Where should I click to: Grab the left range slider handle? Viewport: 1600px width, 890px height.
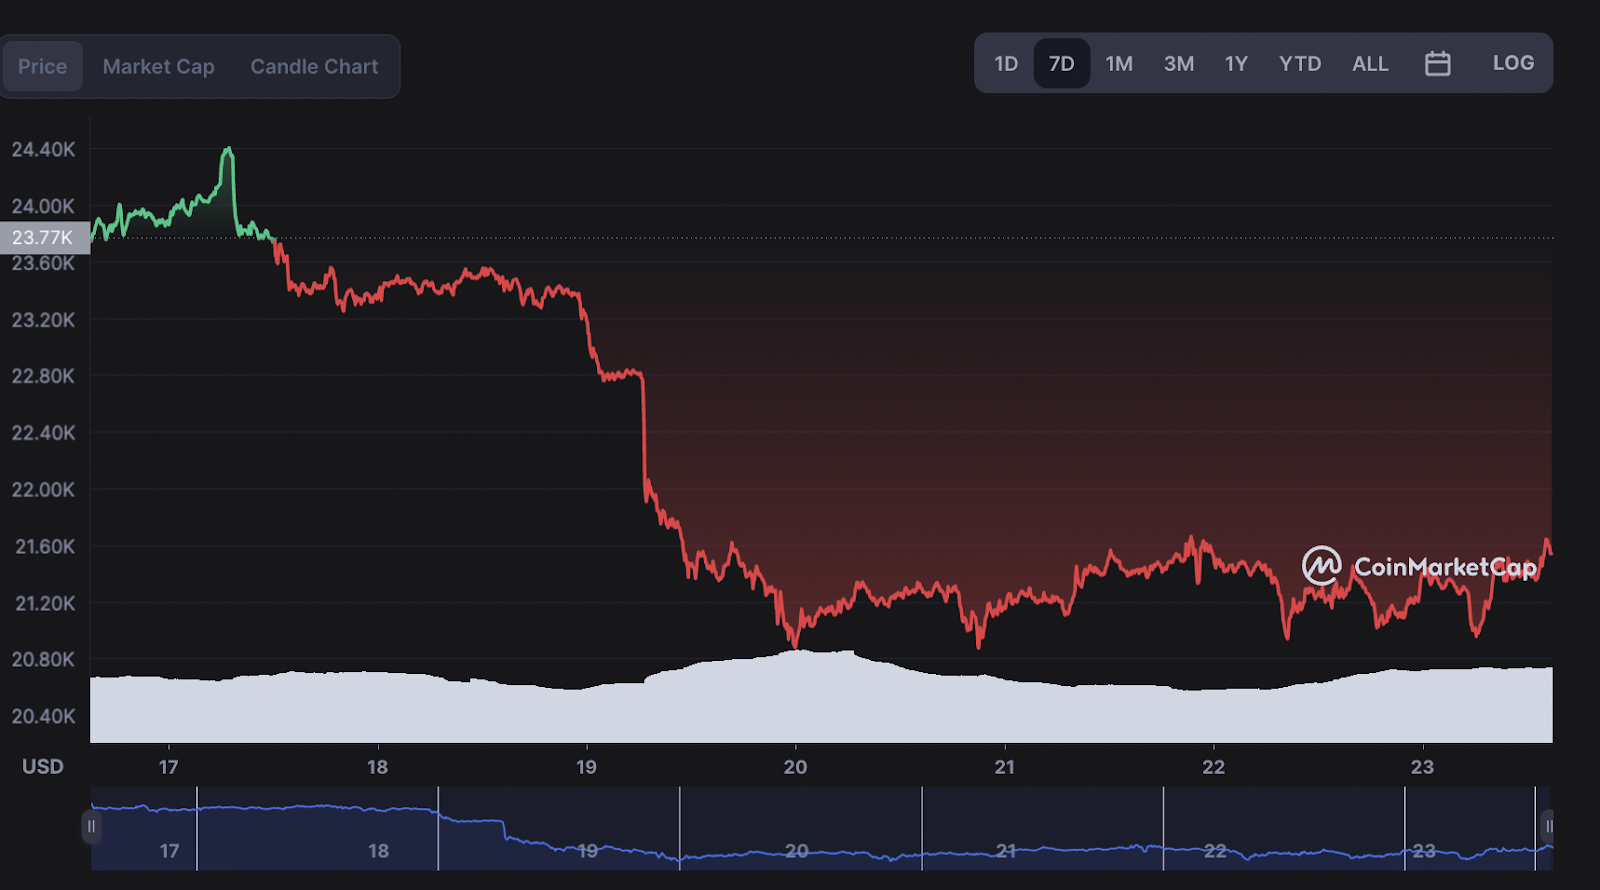click(91, 826)
